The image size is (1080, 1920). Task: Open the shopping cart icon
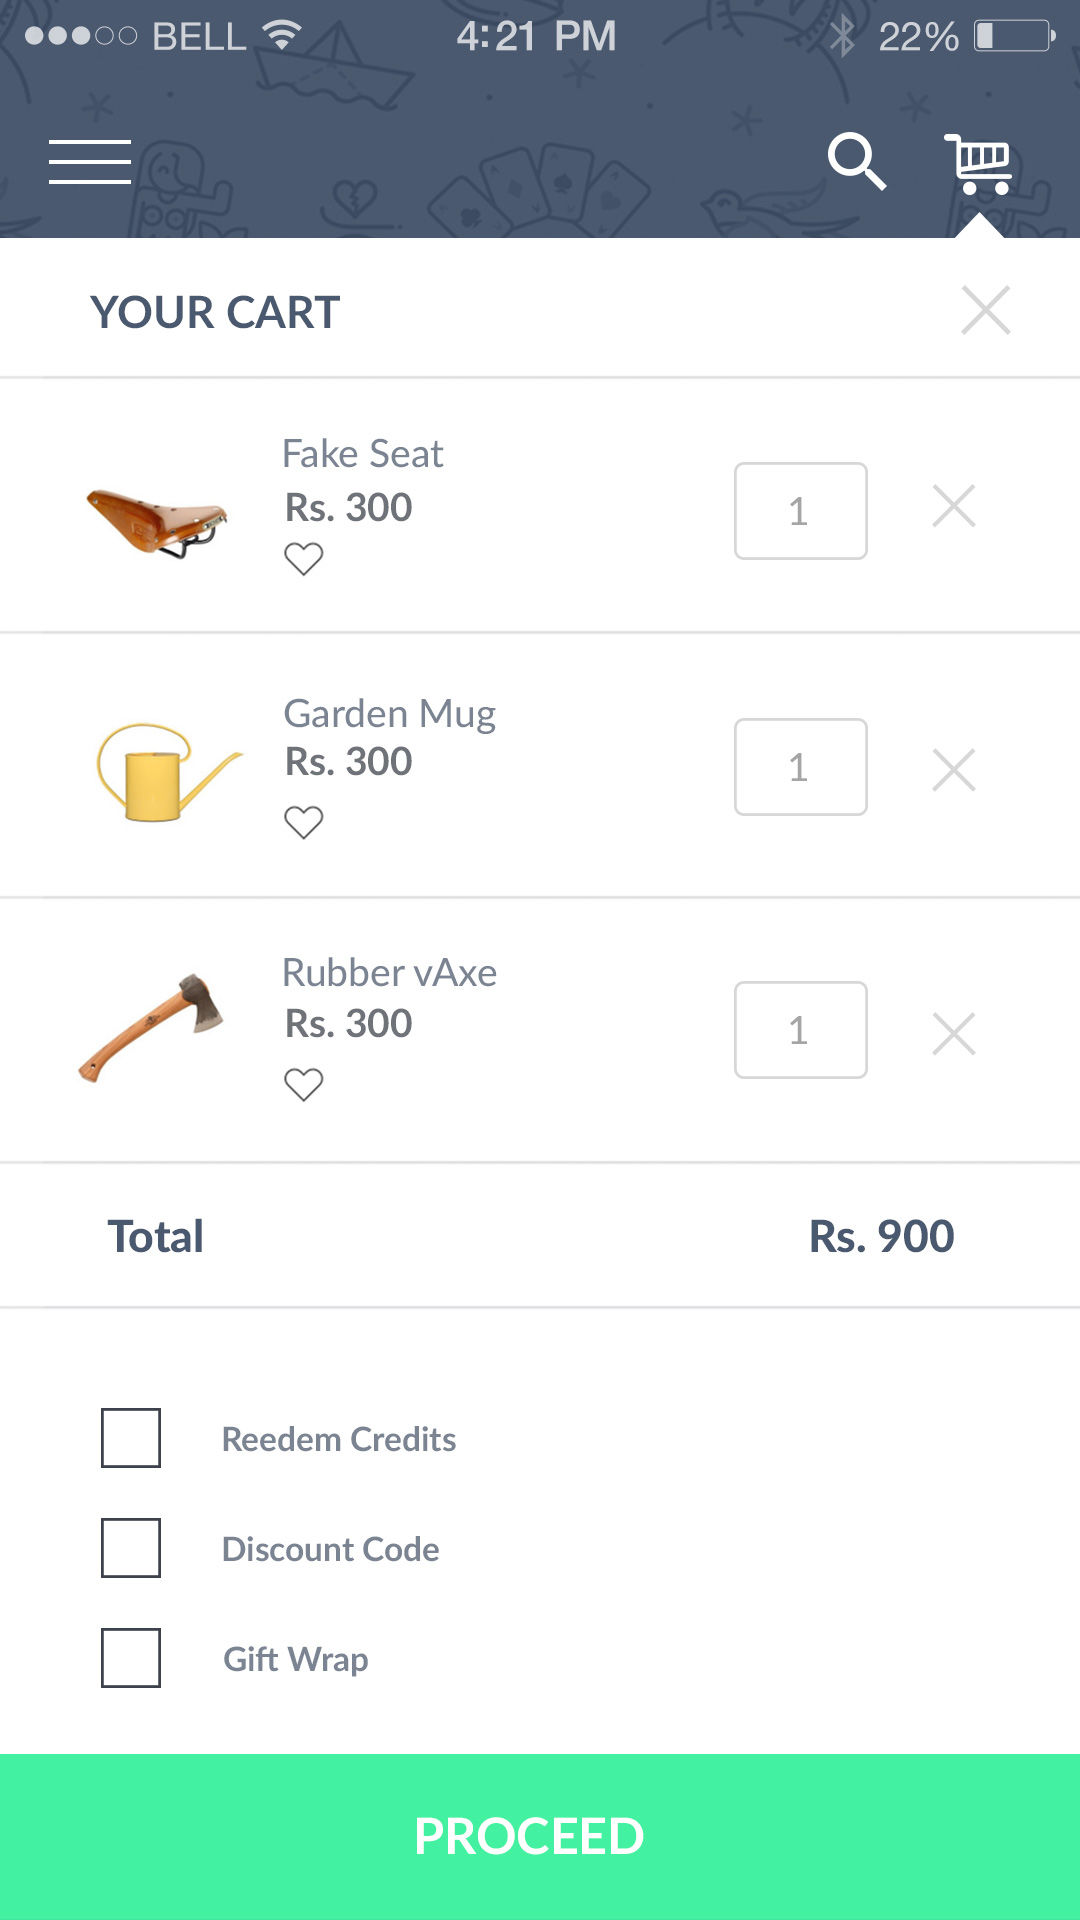(979, 163)
